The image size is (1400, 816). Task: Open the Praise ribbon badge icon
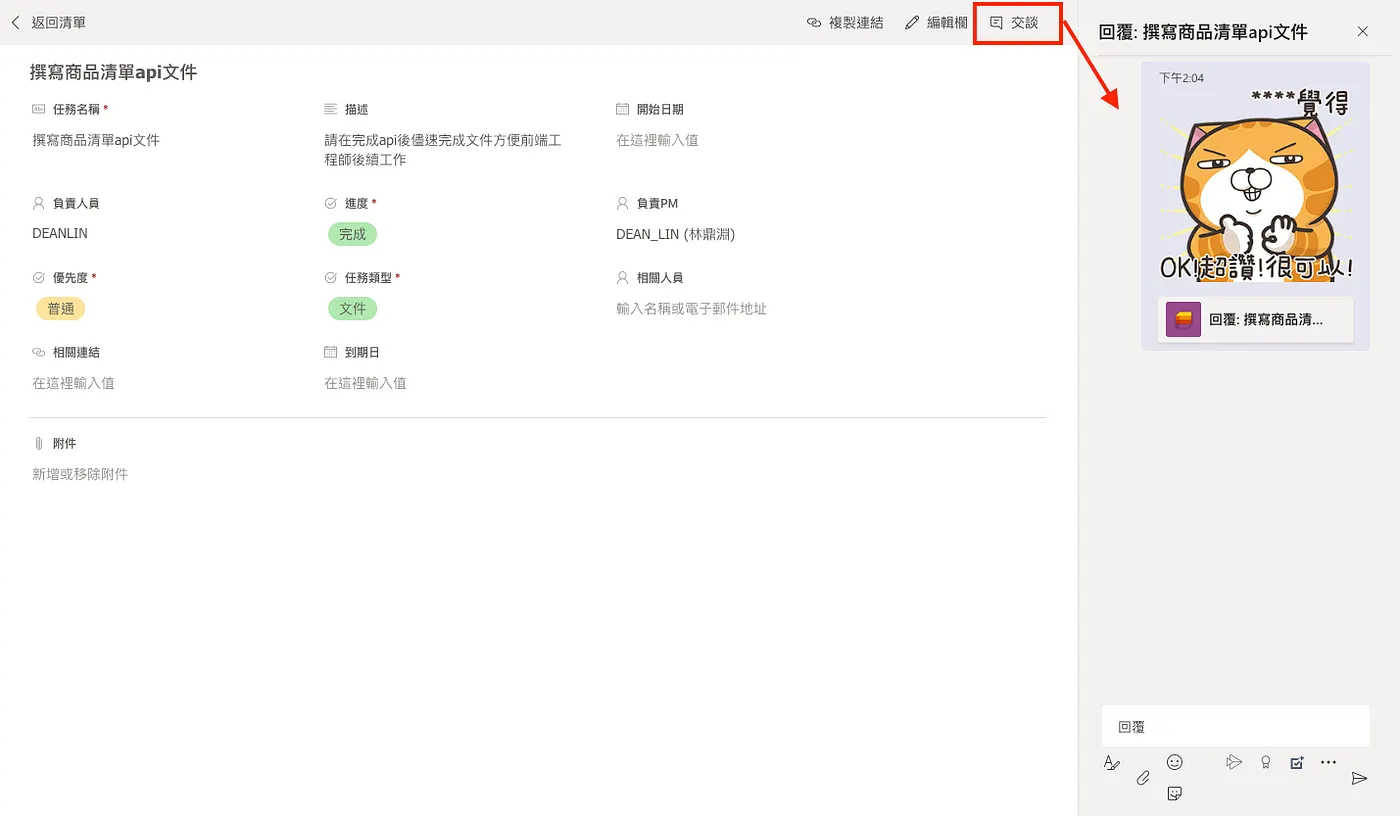[x=1265, y=762]
